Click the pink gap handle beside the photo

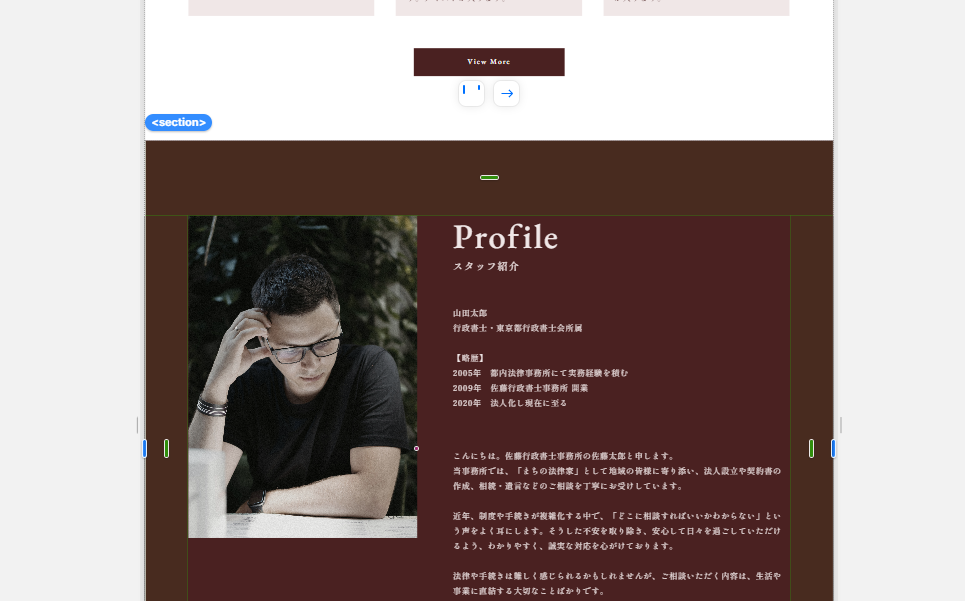[417, 448]
